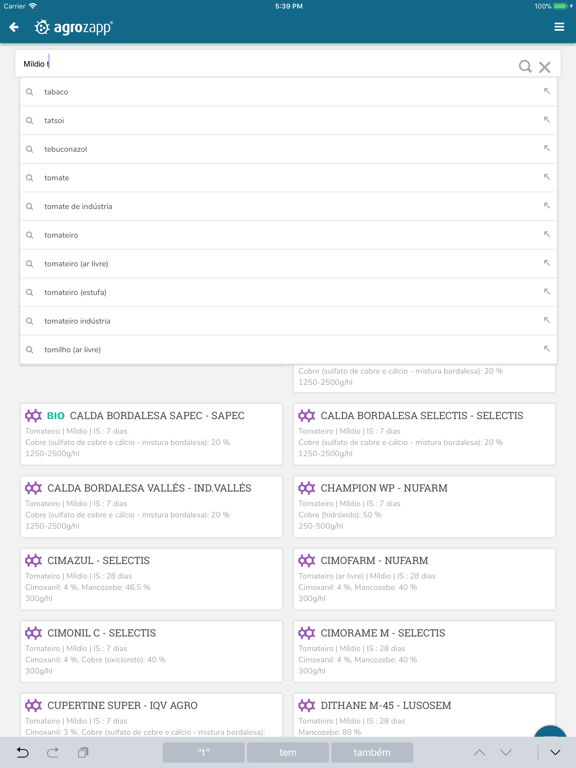Open CALDA BORDALESA SAPEC - SAPEC card
576x768 pixels.
click(151, 434)
